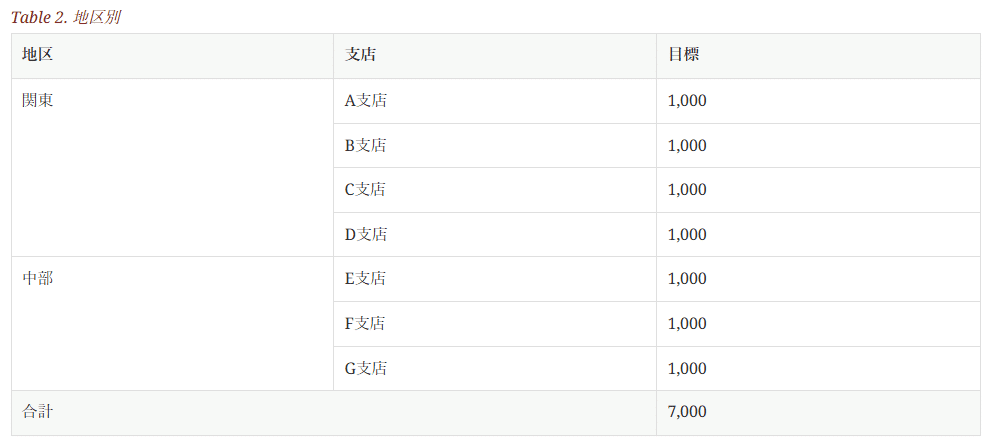Select the 1,000 target for E支店
This screenshot has height=444, width=996.
687,278
